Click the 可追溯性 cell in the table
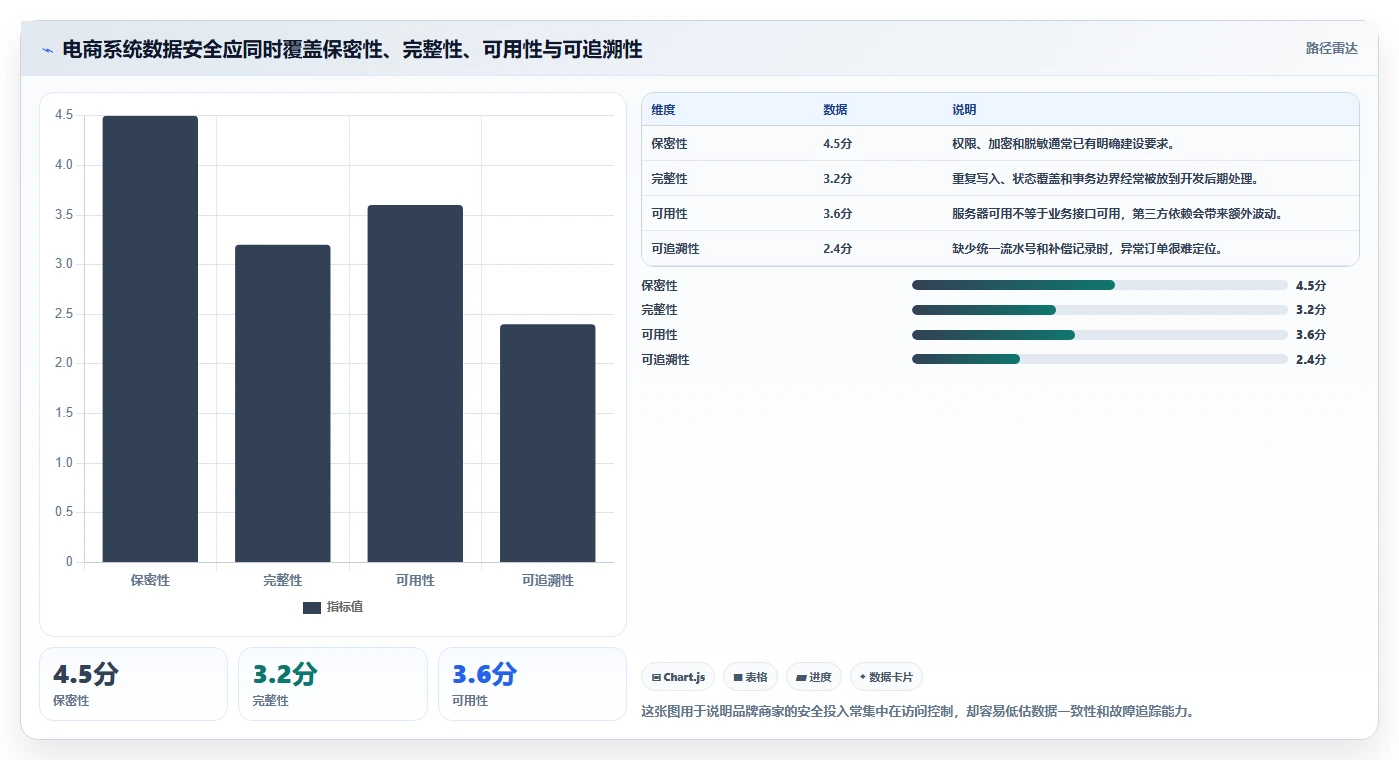Image resolution: width=1399 pixels, height=760 pixels. click(675, 249)
